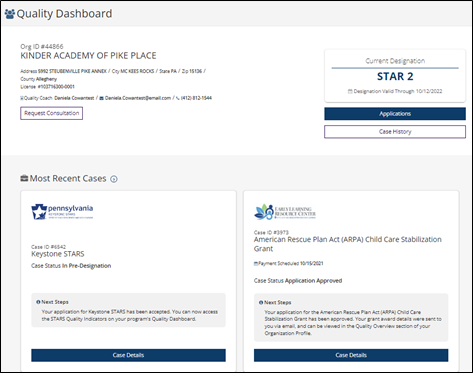Click the STAR 2 designation text

[395, 76]
